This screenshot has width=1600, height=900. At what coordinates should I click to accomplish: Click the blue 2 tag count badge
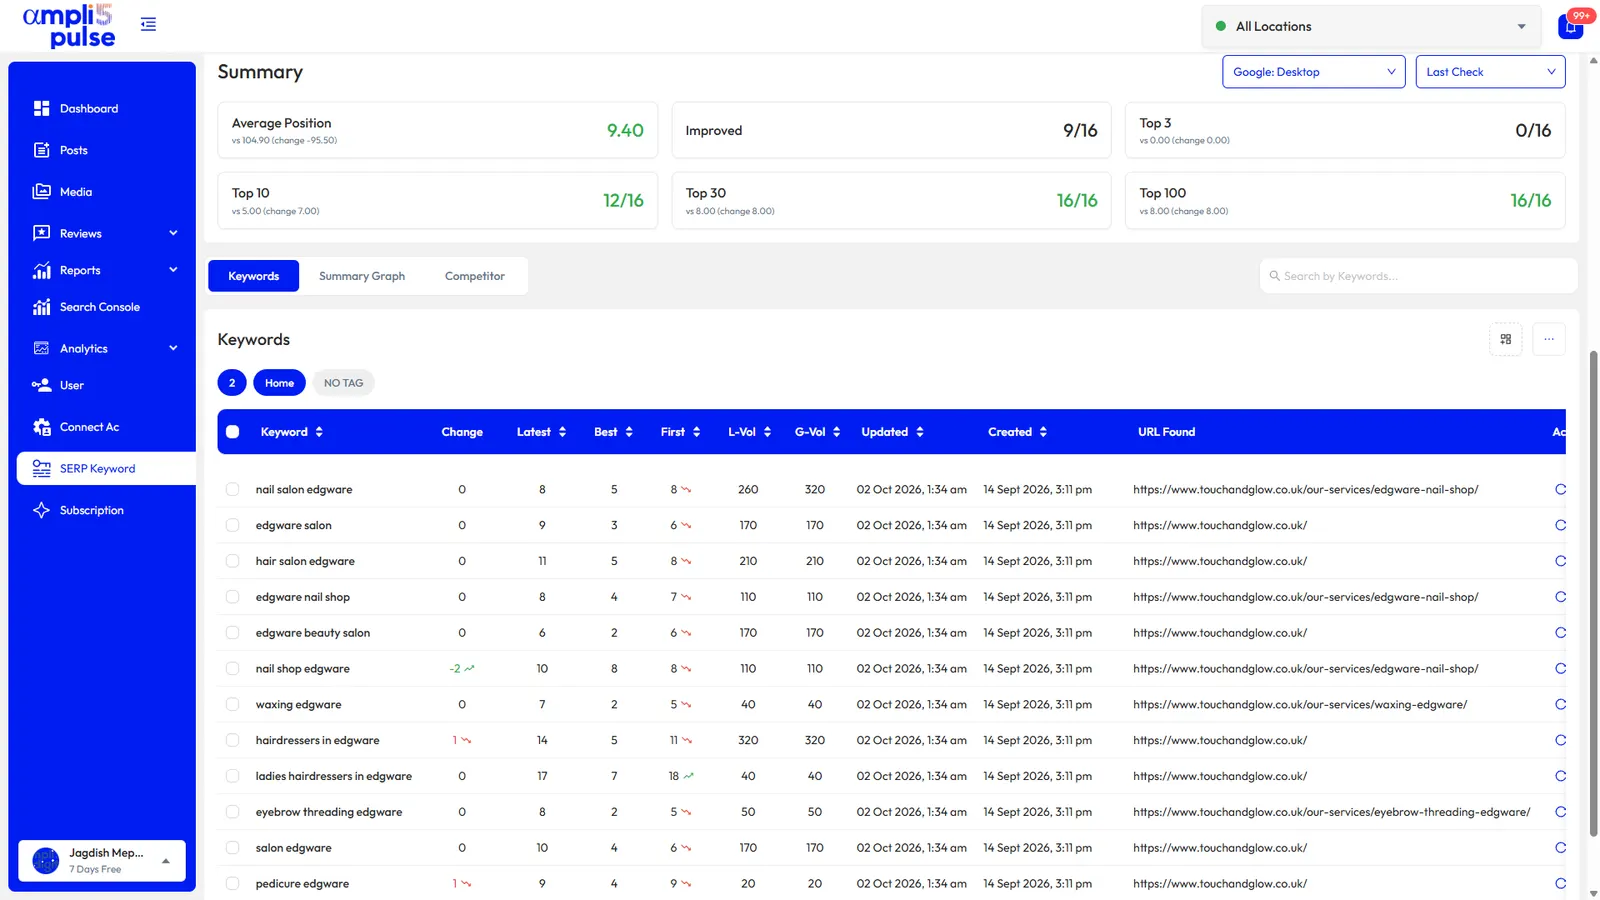[x=232, y=383]
